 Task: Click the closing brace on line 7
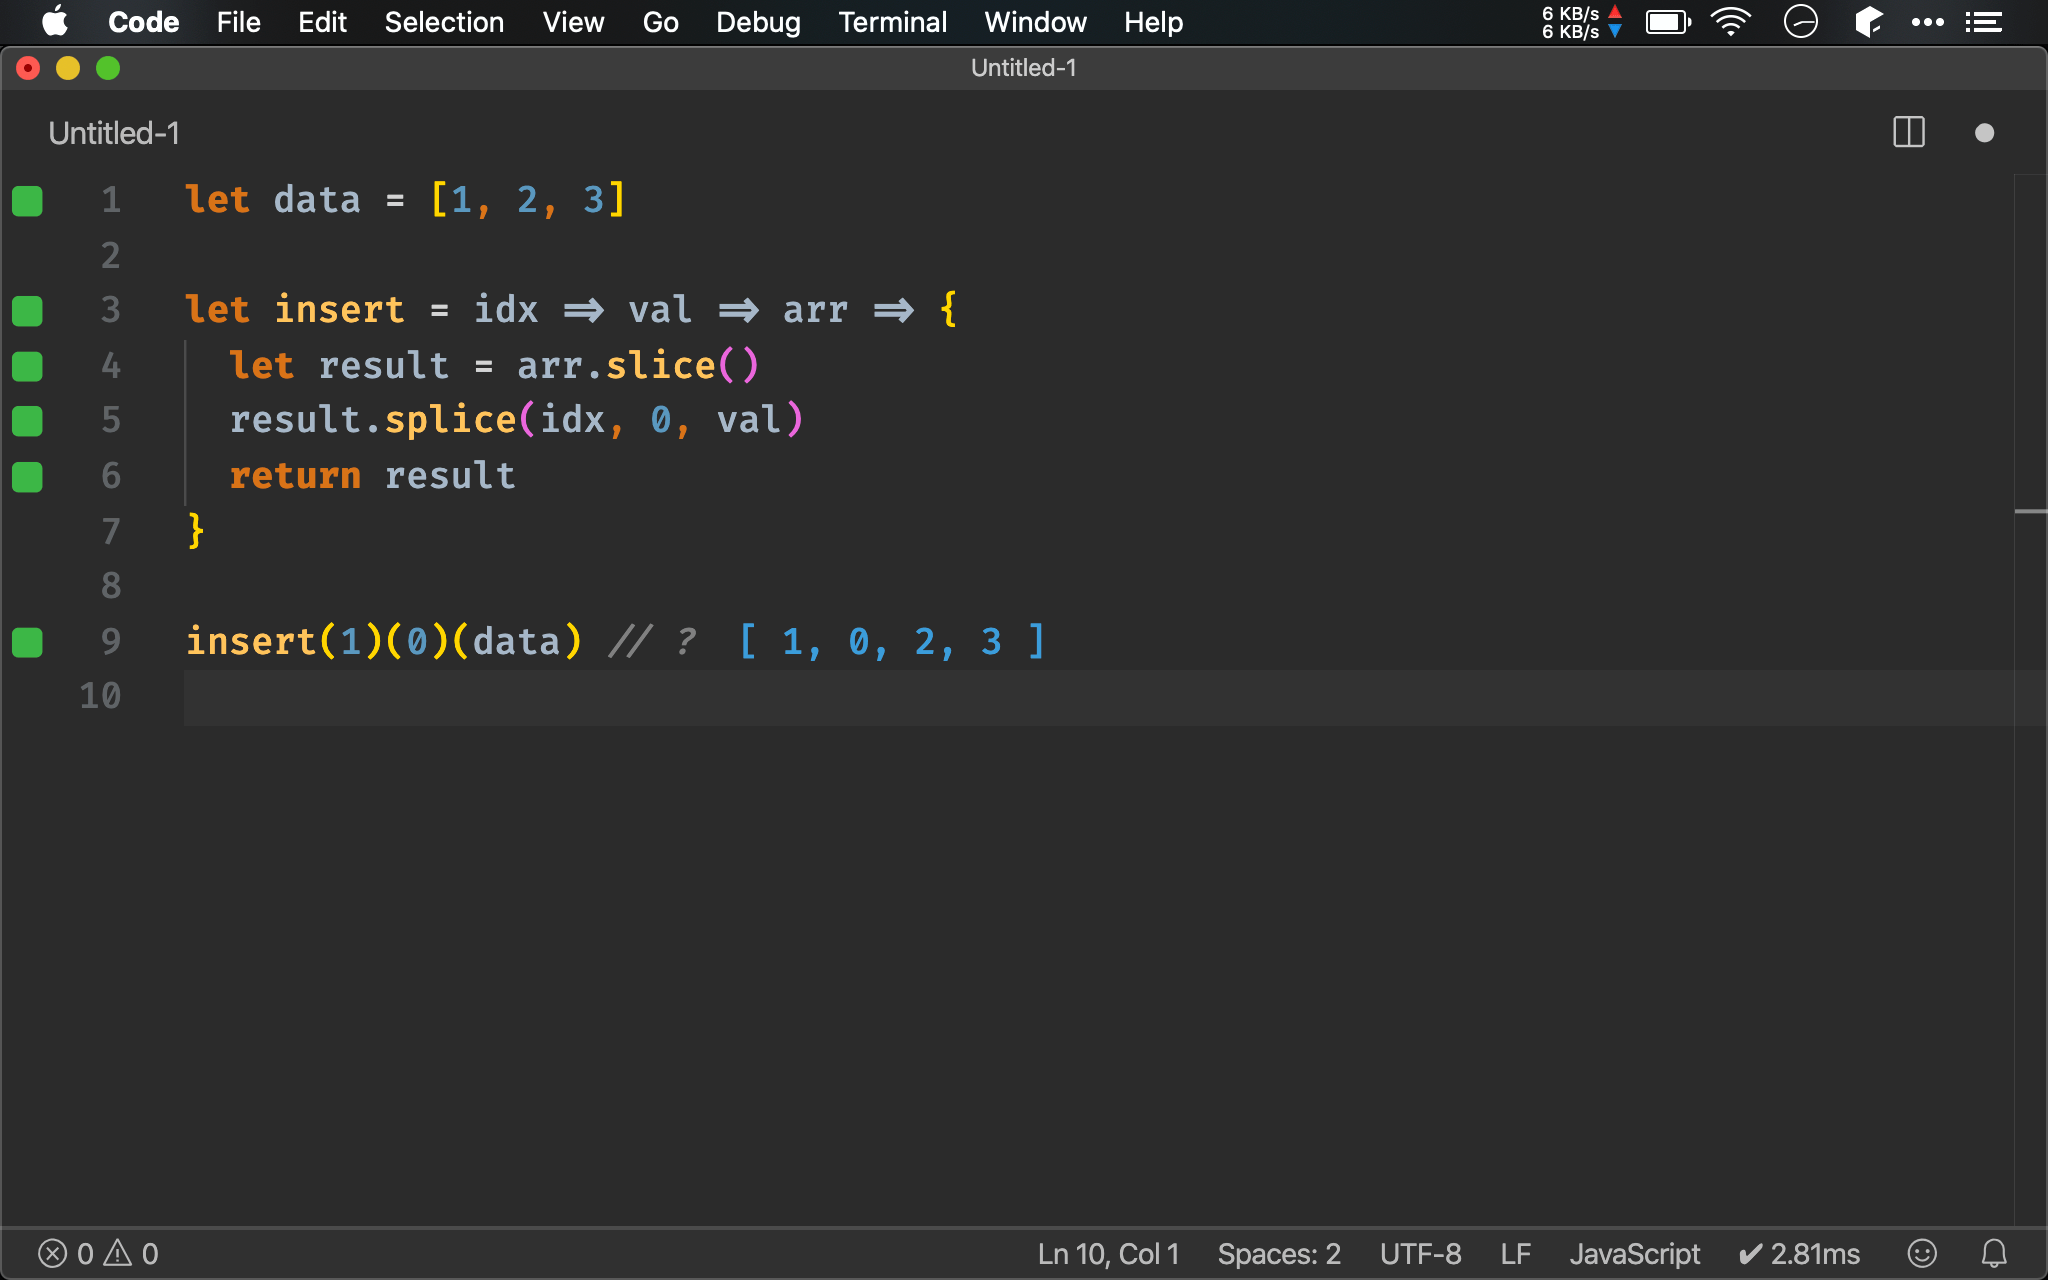tap(196, 531)
